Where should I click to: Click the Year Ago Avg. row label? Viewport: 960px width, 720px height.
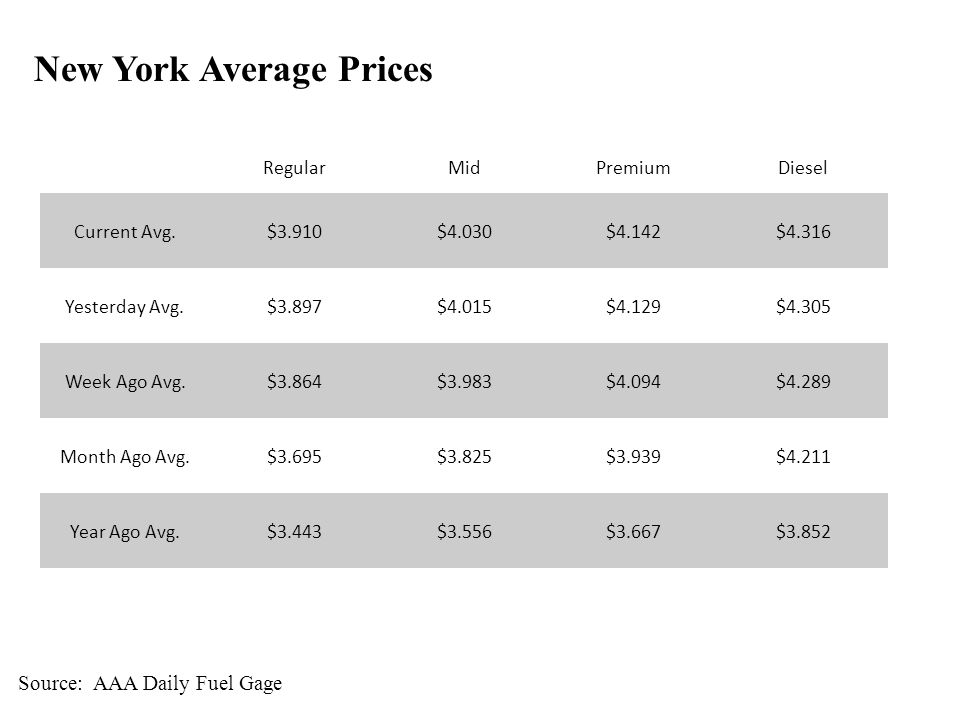click(x=124, y=532)
